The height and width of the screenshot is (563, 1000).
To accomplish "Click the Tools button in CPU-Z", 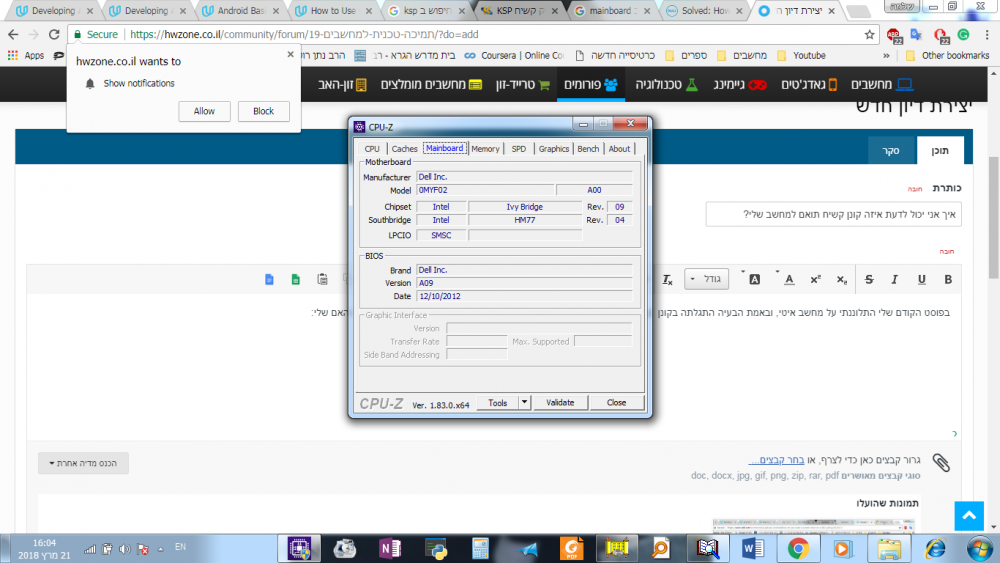I will [497, 403].
